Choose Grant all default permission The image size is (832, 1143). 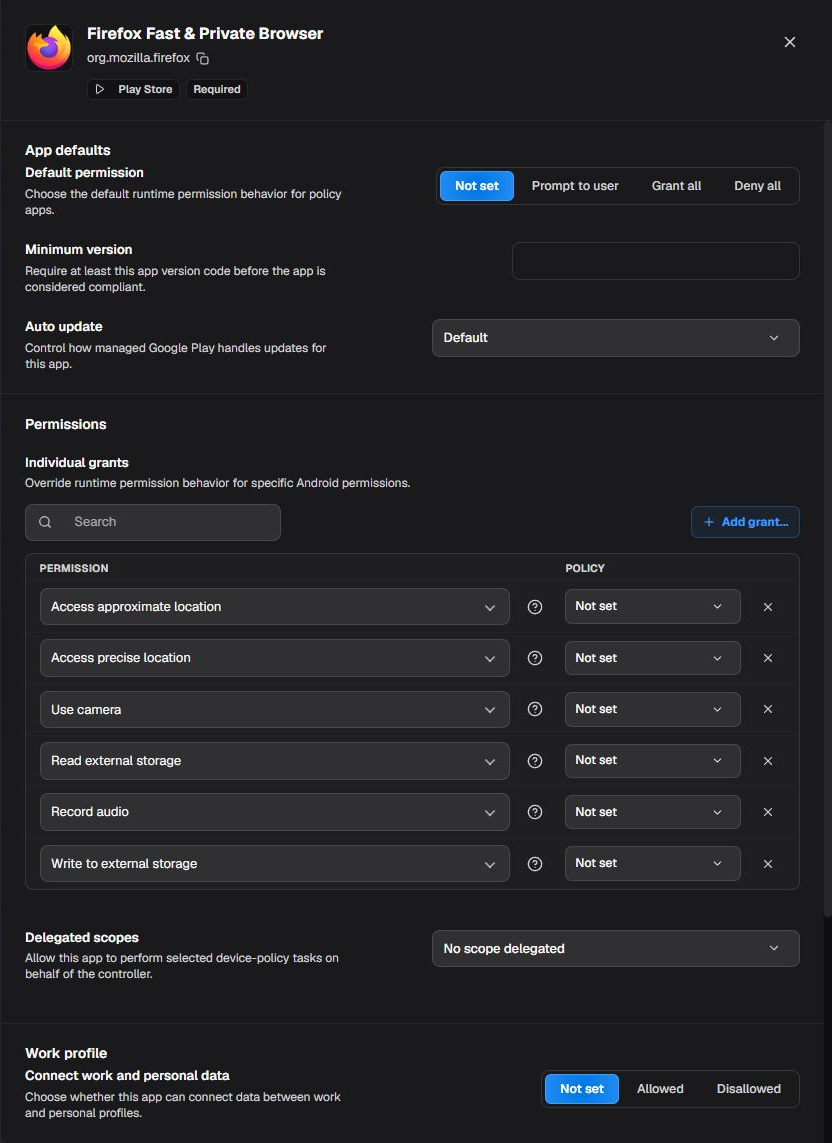[x=676, y=186]
